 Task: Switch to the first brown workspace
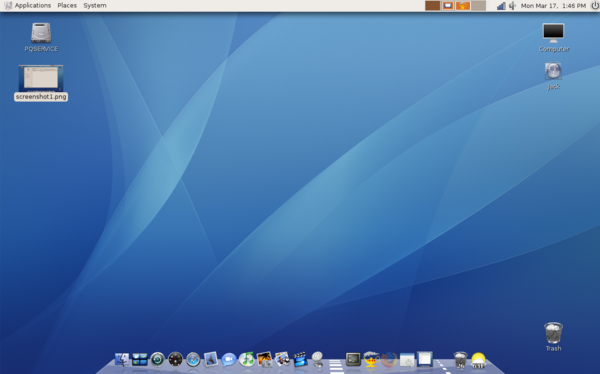point(432,5)
